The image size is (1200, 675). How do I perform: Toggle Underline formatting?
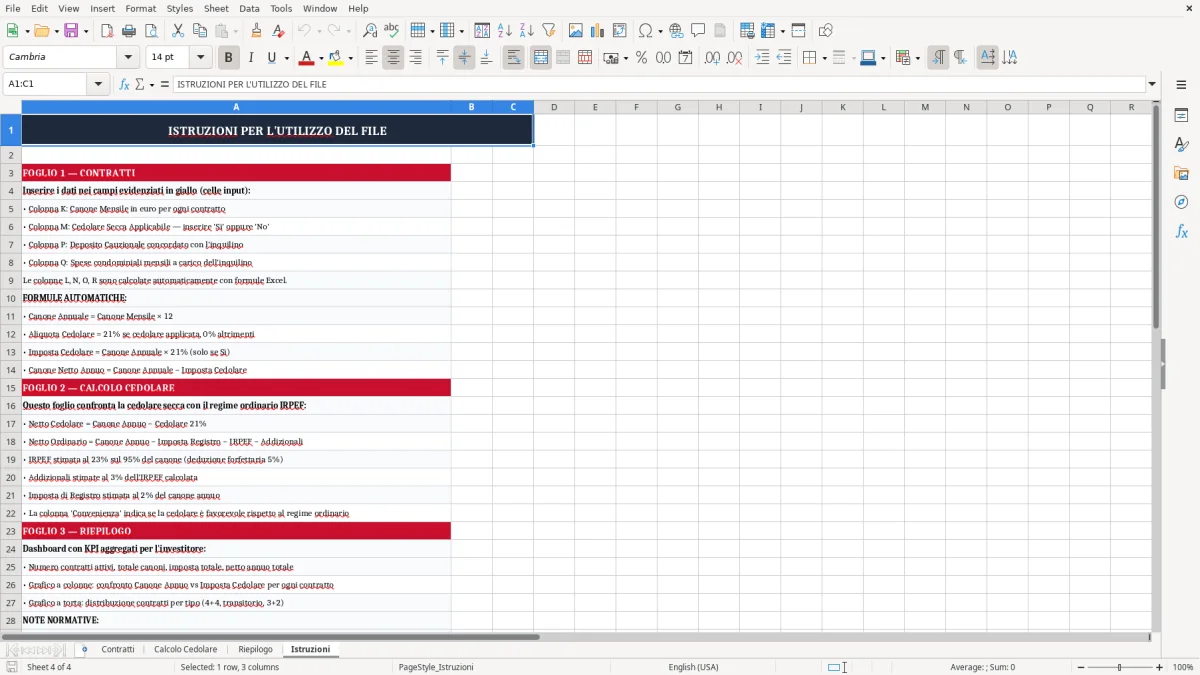point(271,58)
